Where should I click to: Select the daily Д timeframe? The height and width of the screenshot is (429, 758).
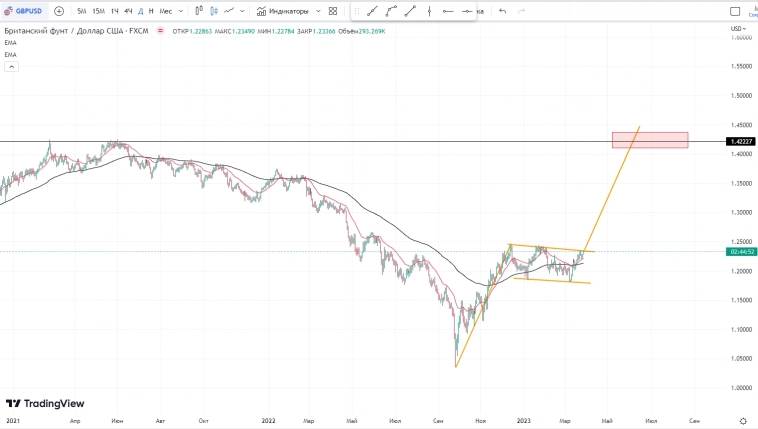tap(140, 11)
